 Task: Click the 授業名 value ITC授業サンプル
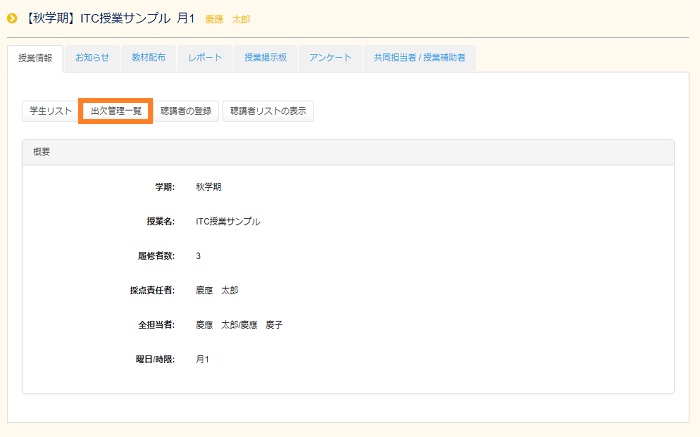[228, 221]
